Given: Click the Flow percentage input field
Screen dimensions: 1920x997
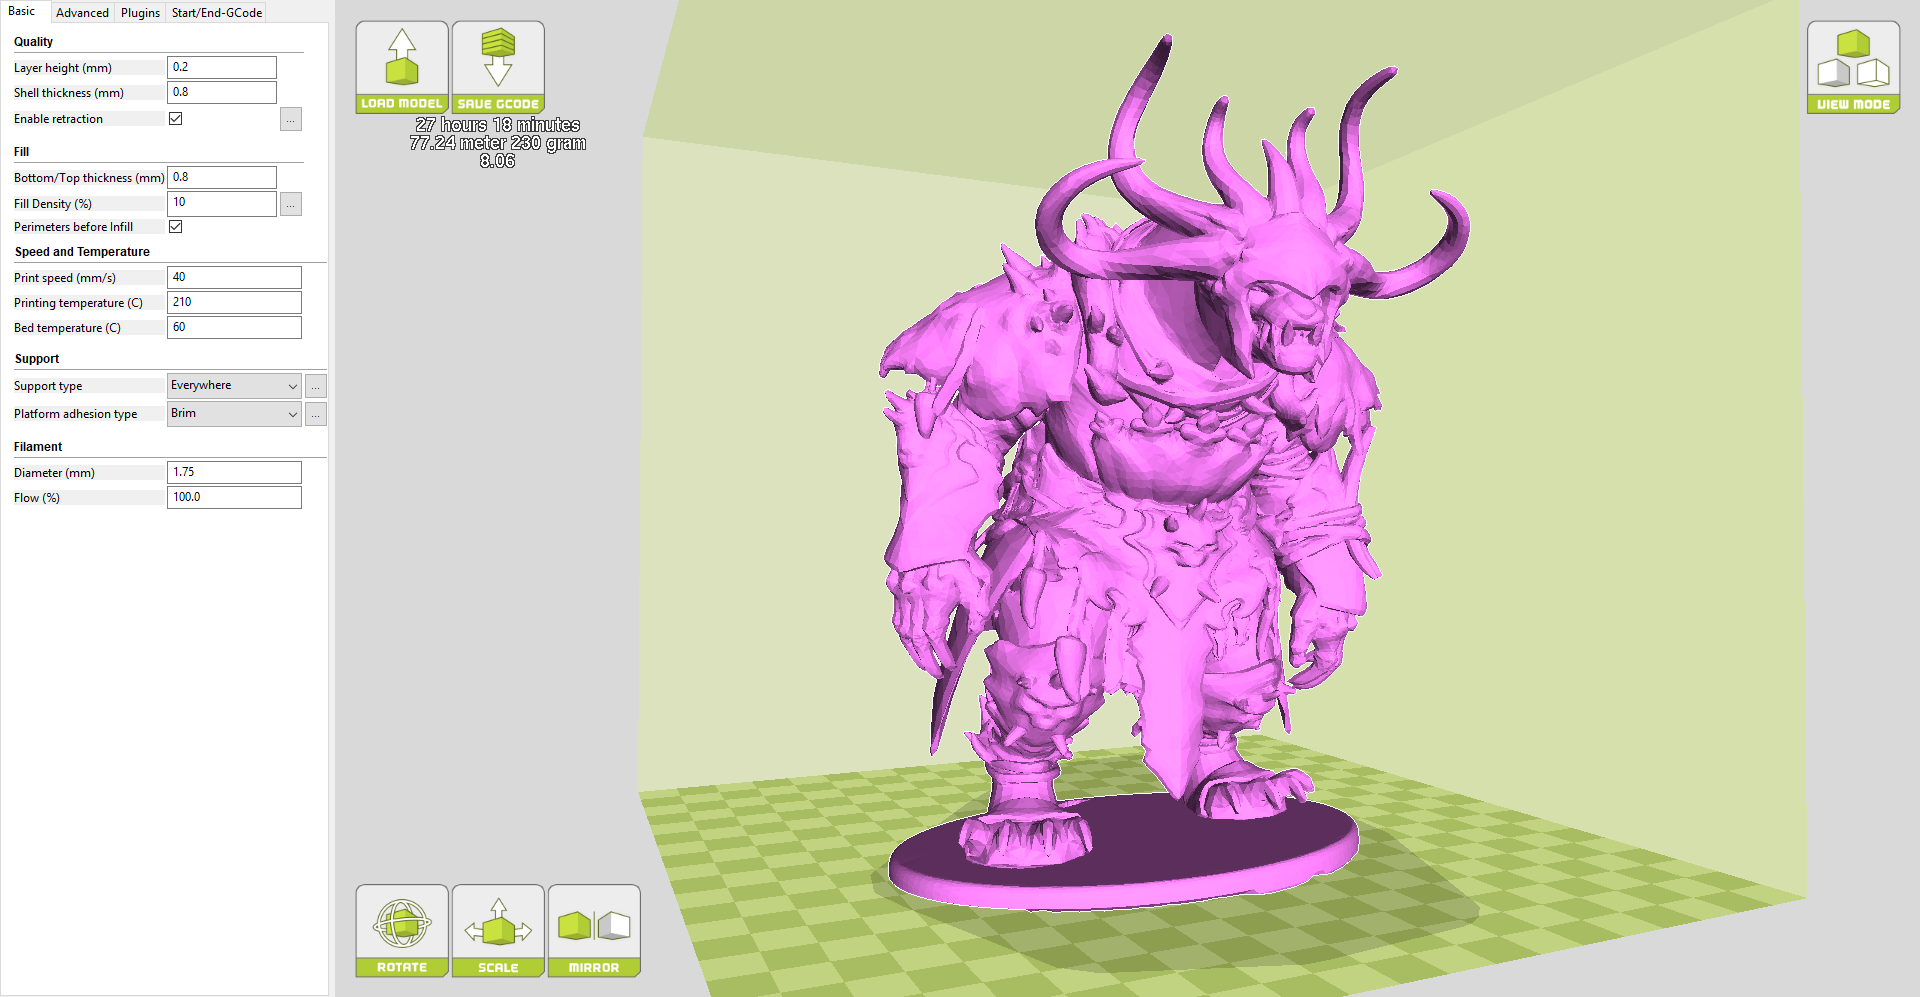Looking at the screenshot, I should click(x=234, y=497).
